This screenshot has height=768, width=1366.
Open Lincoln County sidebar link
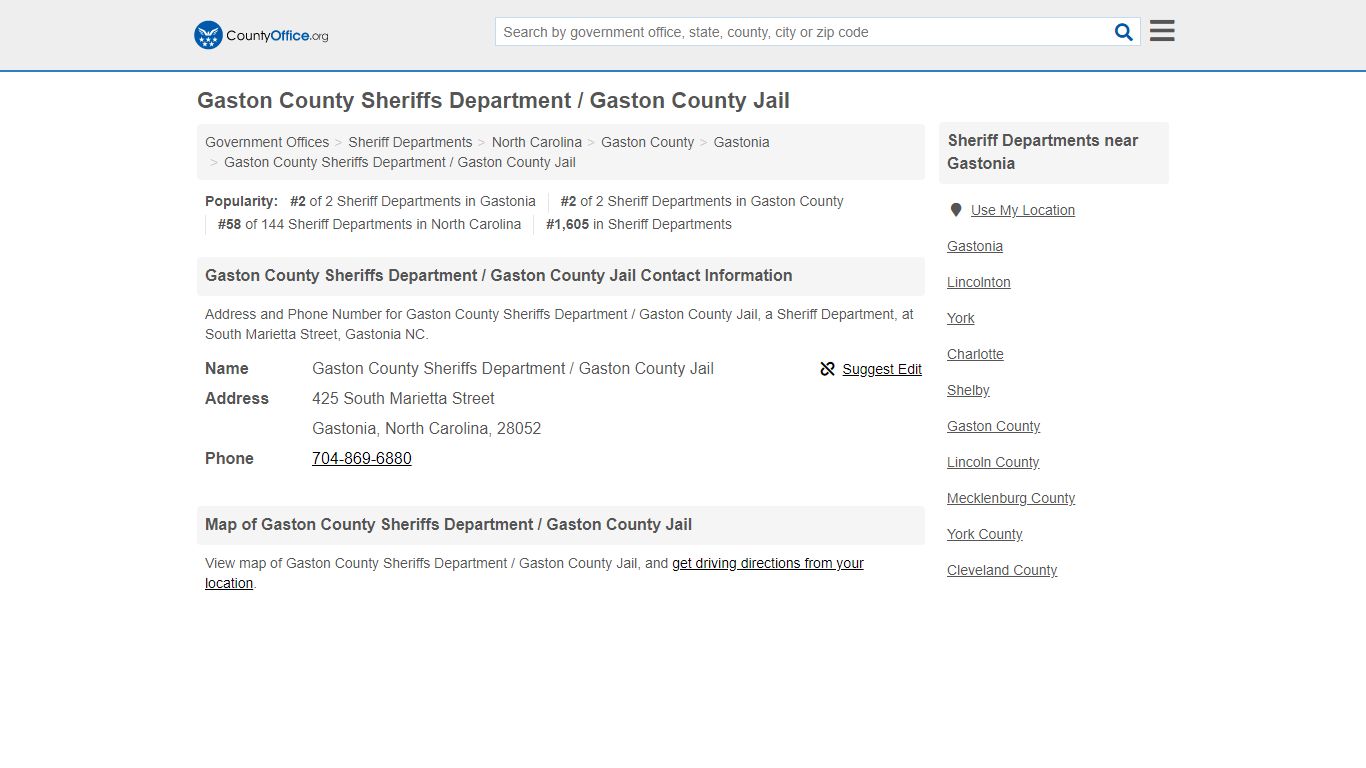pyautogui.click(x=993, y=462)
